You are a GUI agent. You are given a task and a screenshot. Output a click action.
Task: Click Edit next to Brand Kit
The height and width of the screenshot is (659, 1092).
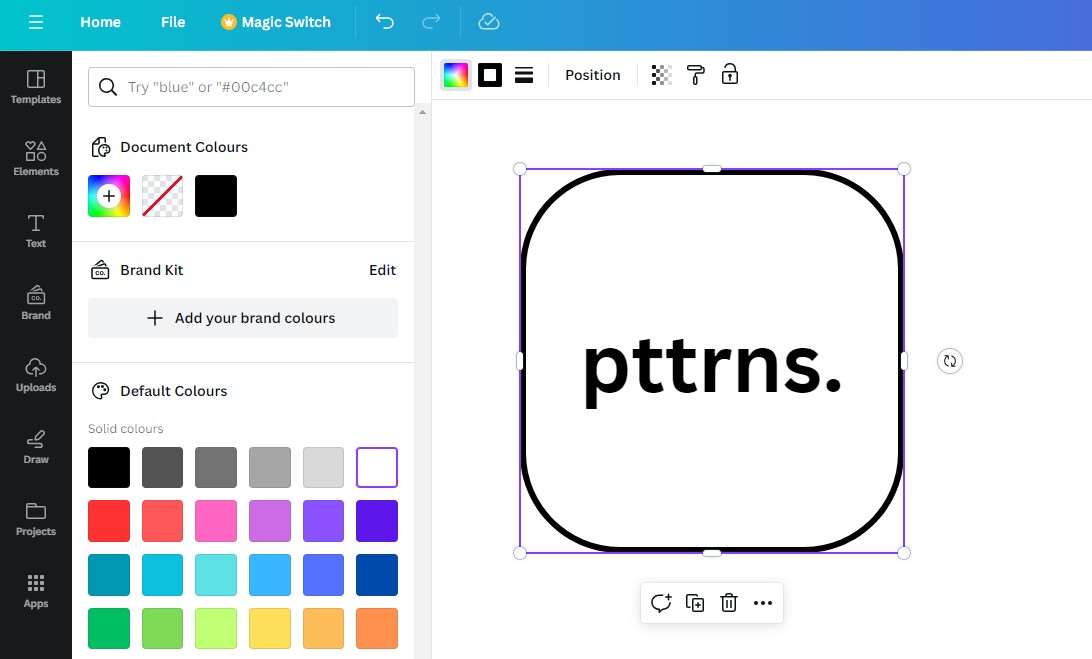tap(382, 270)
